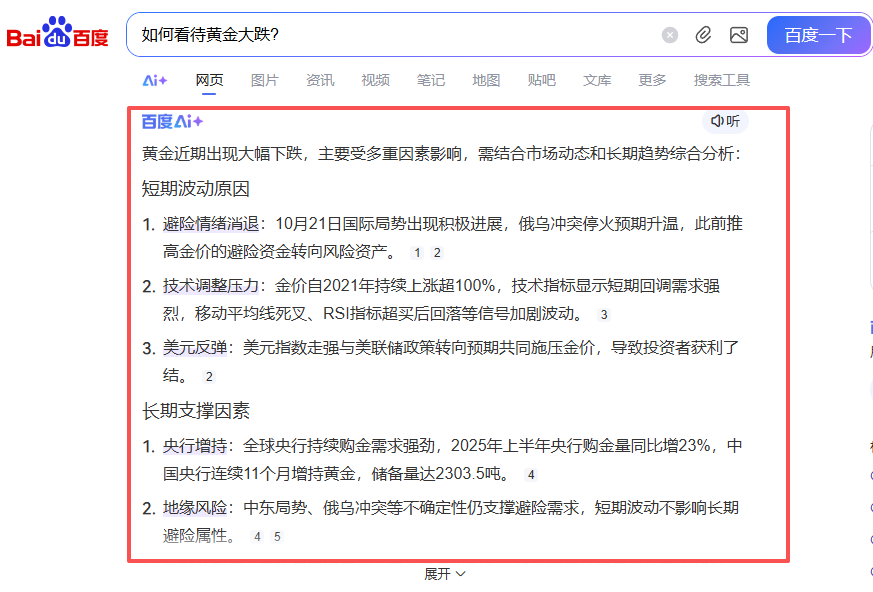Expand the AI answer via 展开

point(438,574)
